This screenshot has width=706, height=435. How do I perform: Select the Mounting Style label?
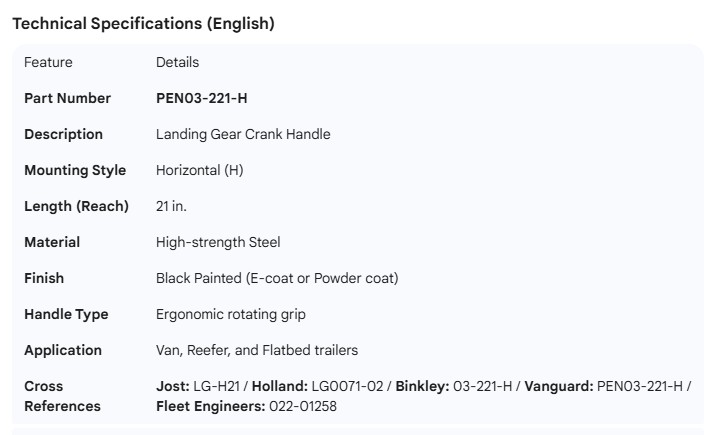(75, 170)
